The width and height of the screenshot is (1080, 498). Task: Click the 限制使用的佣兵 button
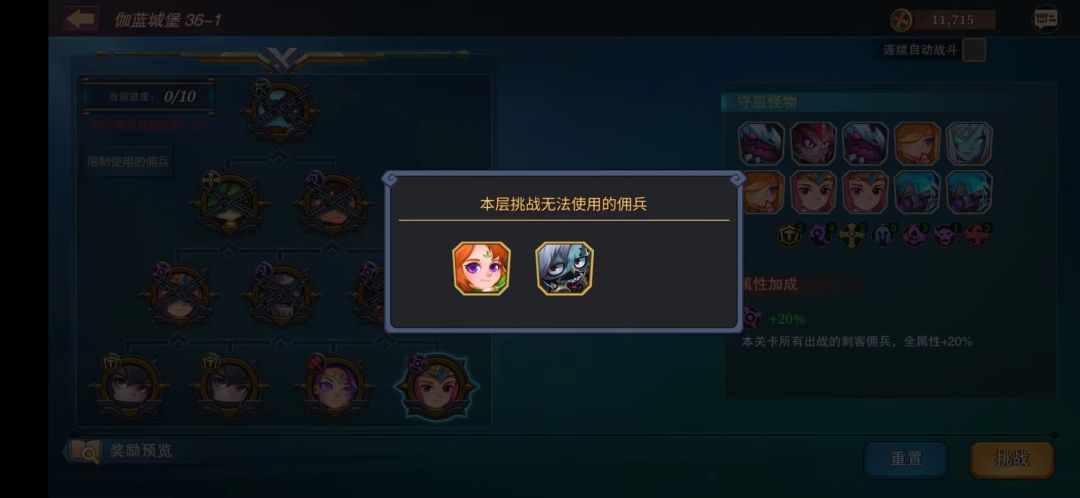tap(128, 162)
